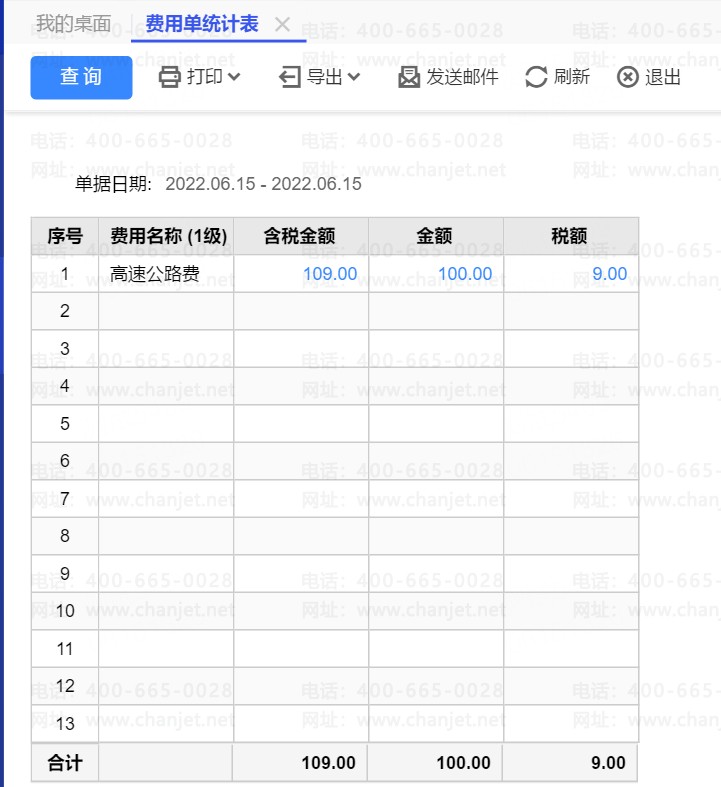The height and width of the screenshot is (787, 721).
Task: Click the send email envelope icon
Action: pos(409,77)
